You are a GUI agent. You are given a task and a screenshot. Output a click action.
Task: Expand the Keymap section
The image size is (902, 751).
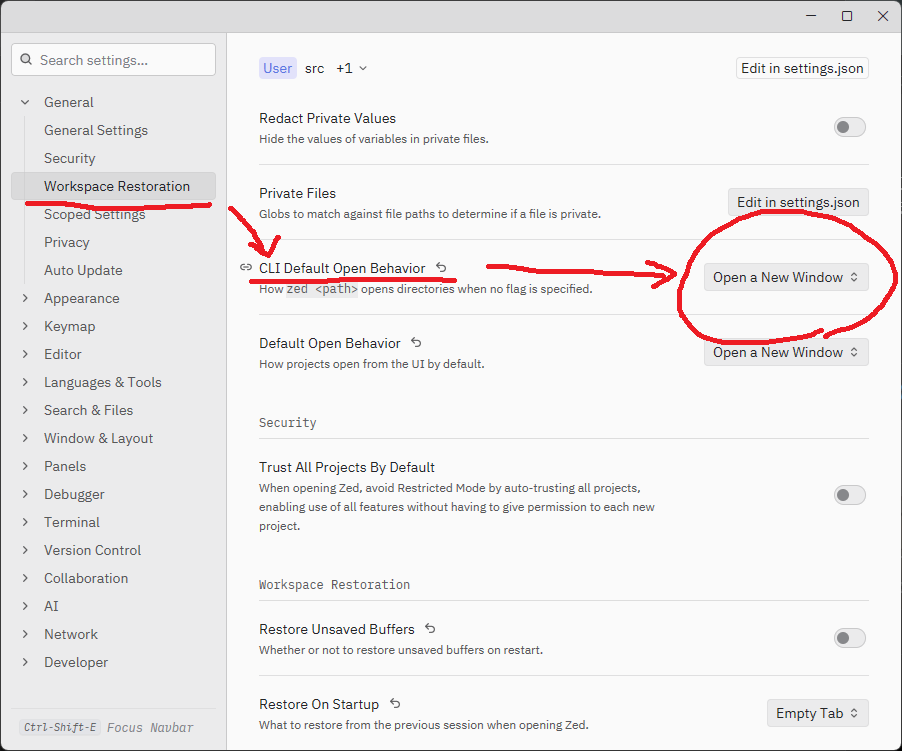[25, 326]
